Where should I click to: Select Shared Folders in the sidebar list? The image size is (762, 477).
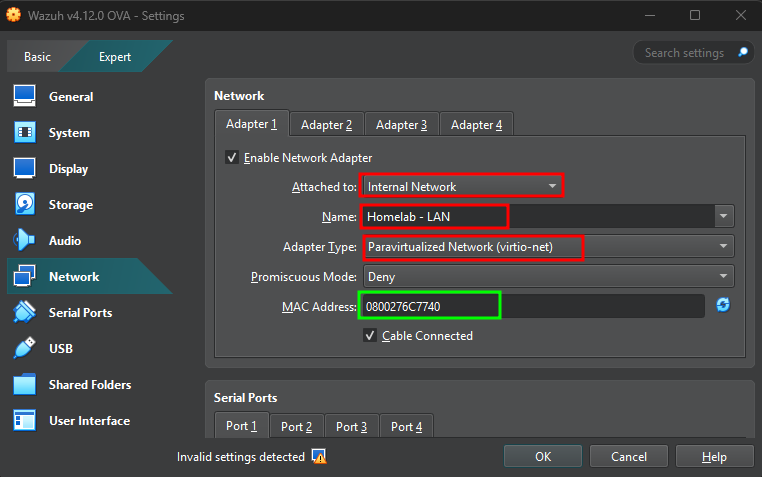[x=90, y=384]
